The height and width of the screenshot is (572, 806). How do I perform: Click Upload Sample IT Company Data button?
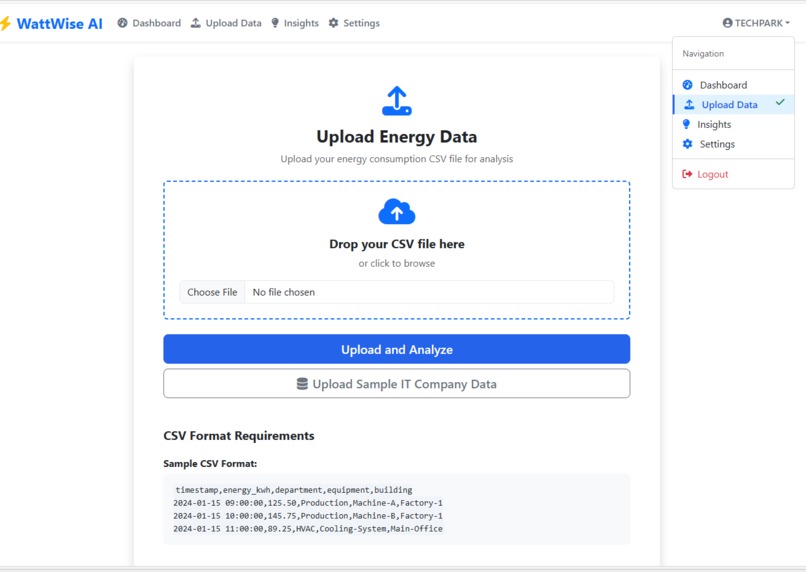(x=397, y=384)
